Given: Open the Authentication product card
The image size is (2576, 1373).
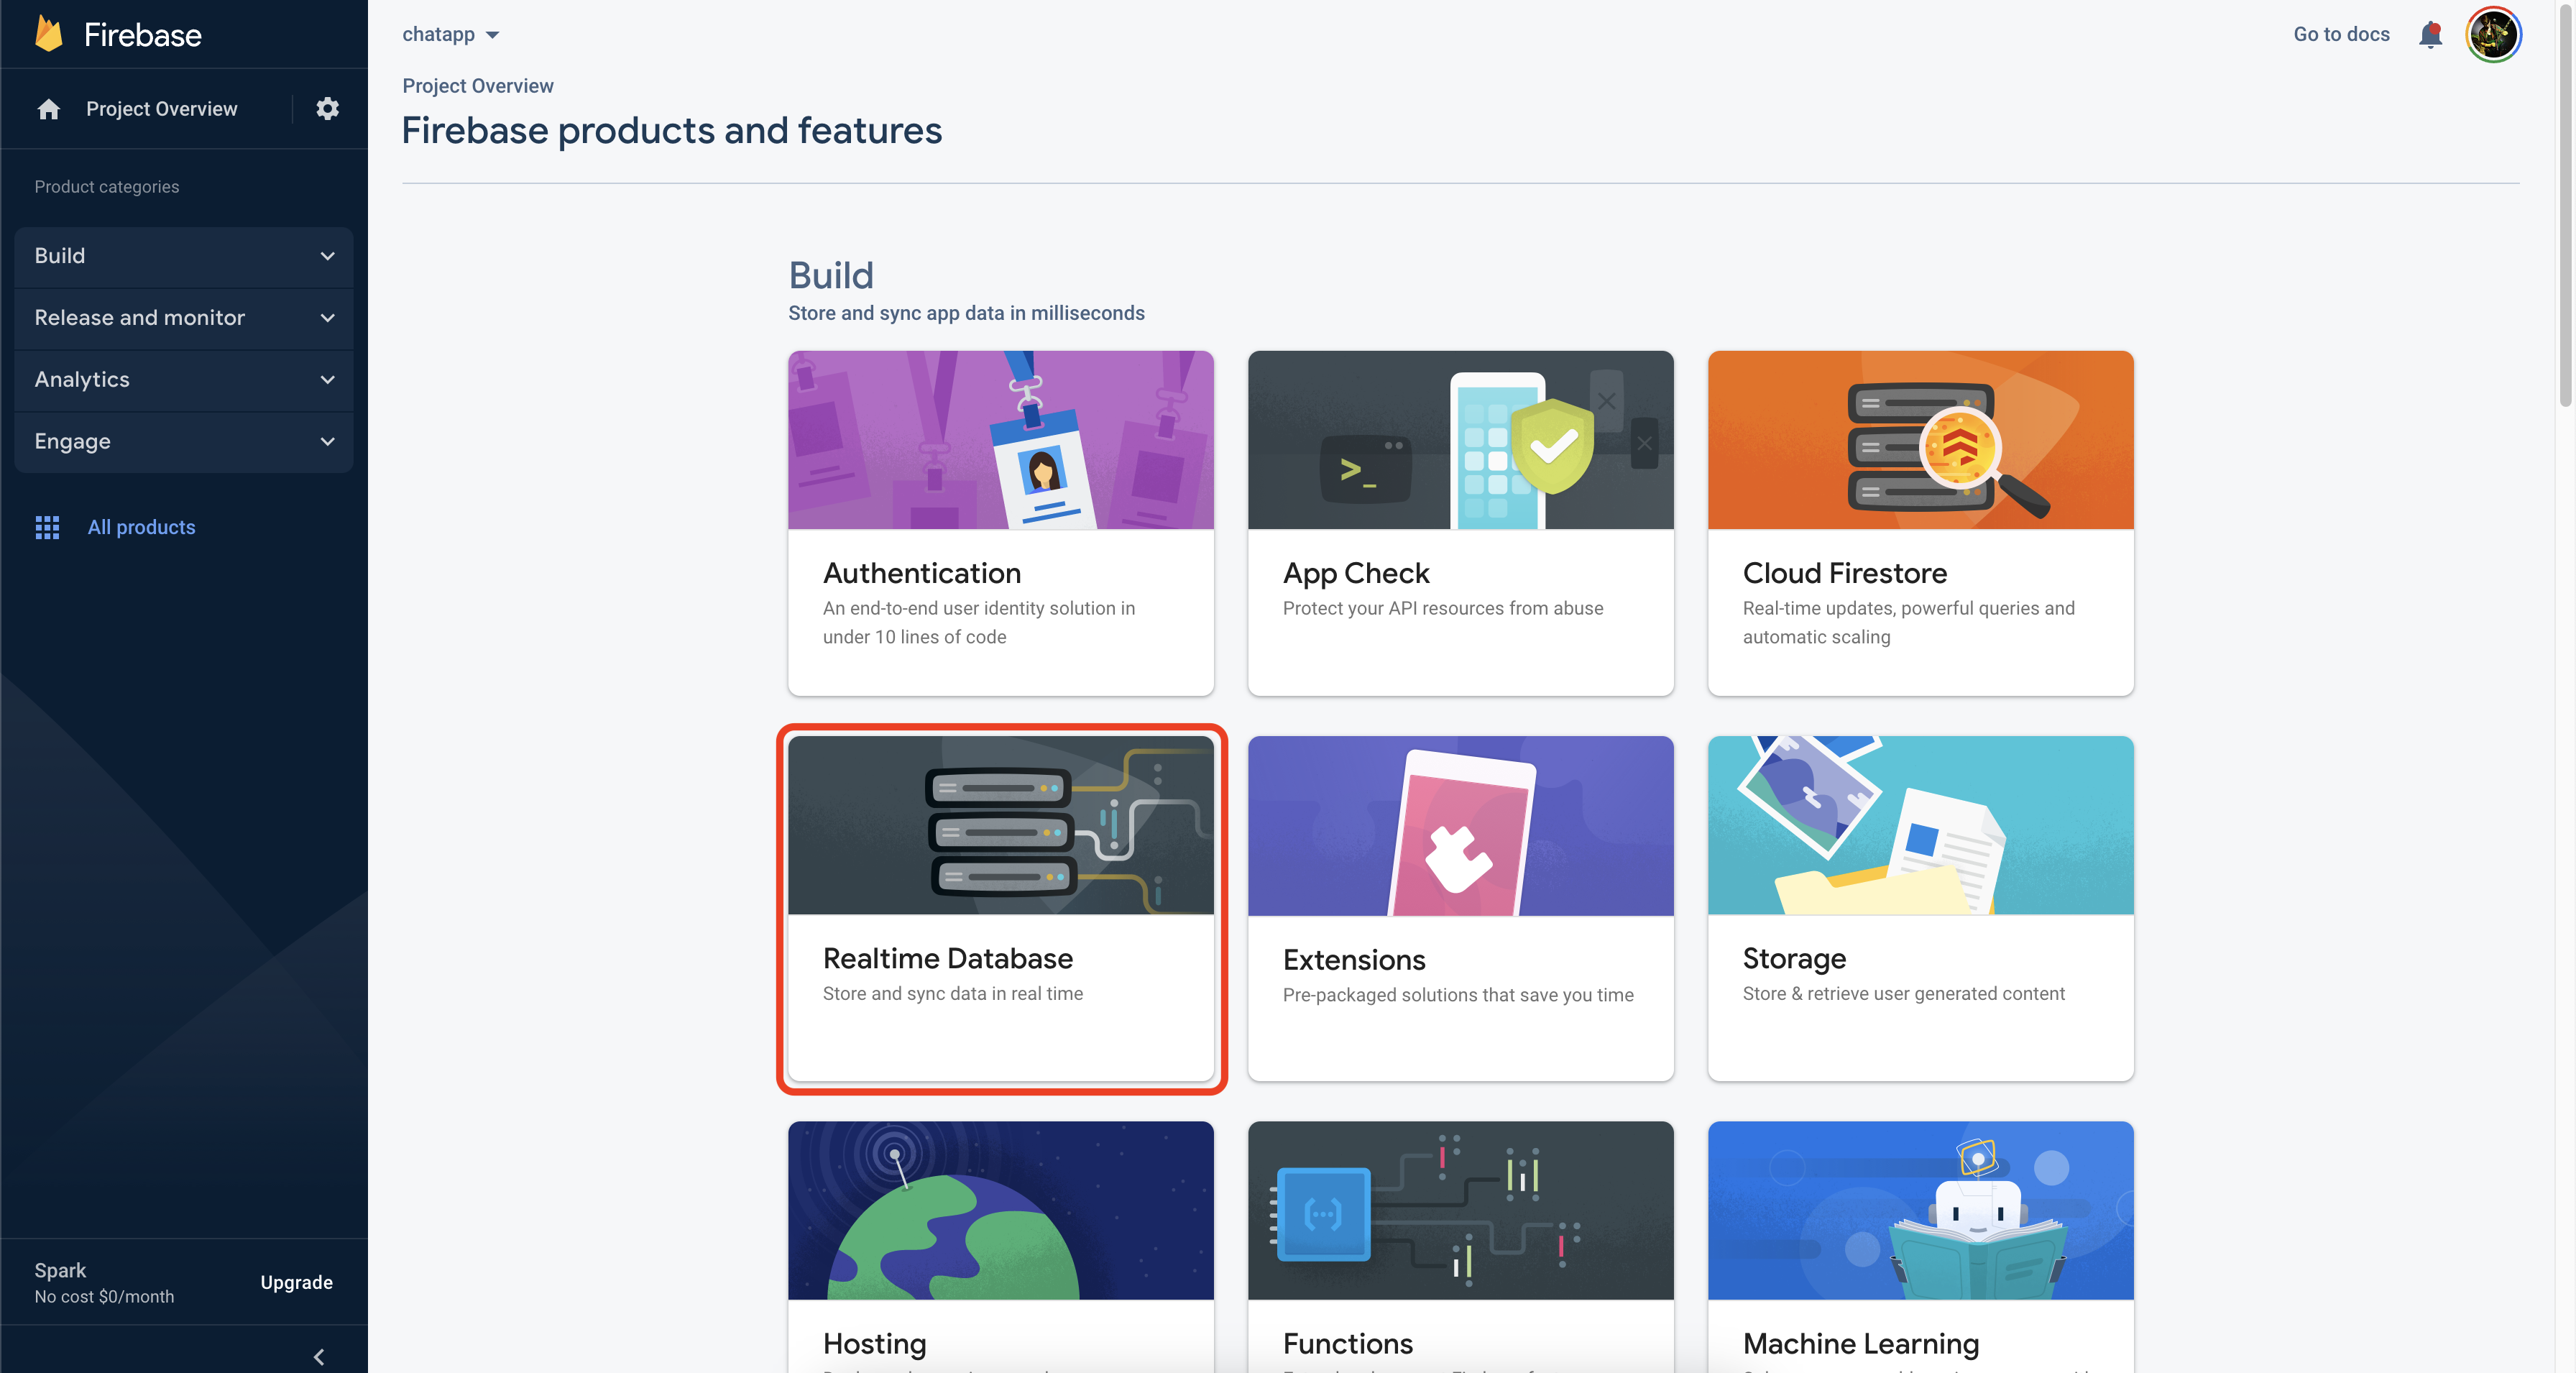Looking at the screenshot, I should tap(1000, 523).
